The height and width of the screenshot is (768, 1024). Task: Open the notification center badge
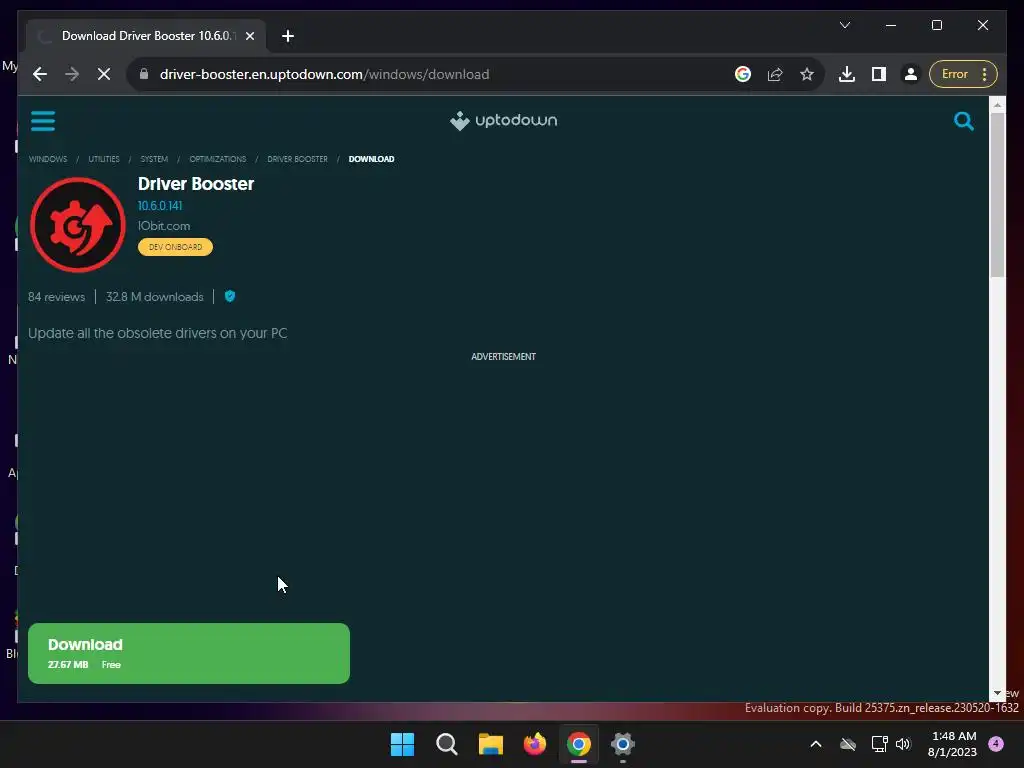pos(996,743)
